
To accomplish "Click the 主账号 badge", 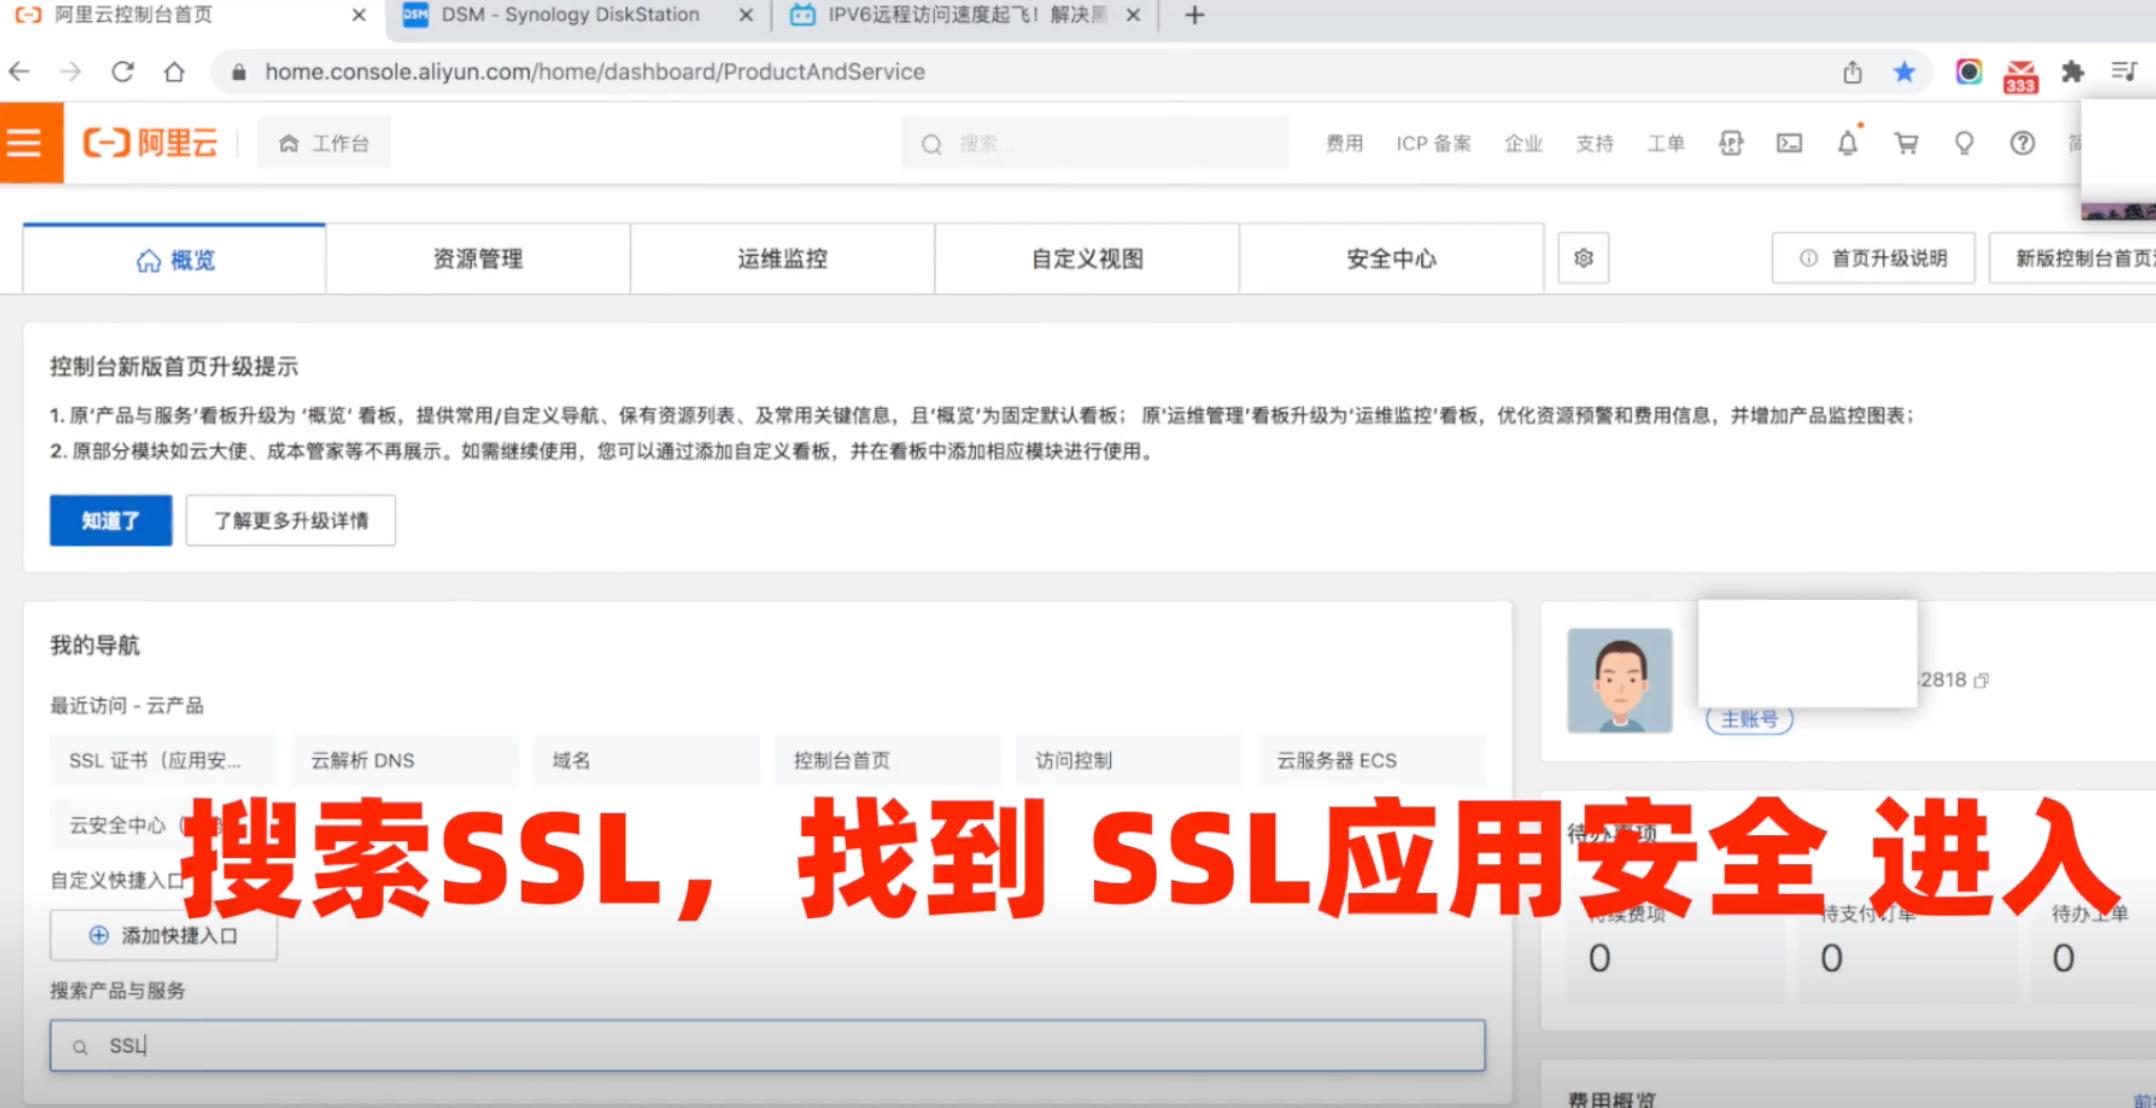I will (1749, 719).
